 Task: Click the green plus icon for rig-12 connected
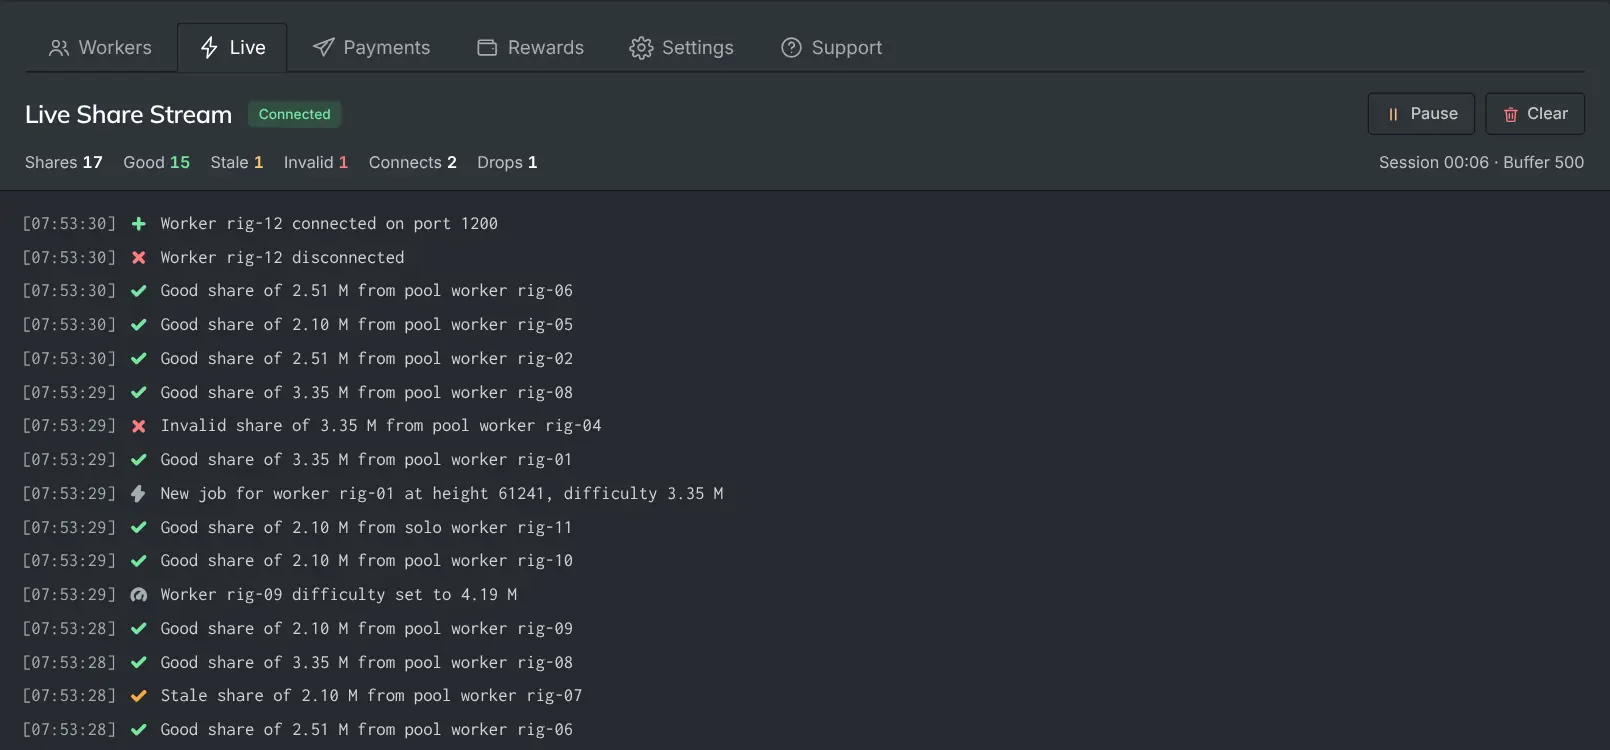pos(139,224)
